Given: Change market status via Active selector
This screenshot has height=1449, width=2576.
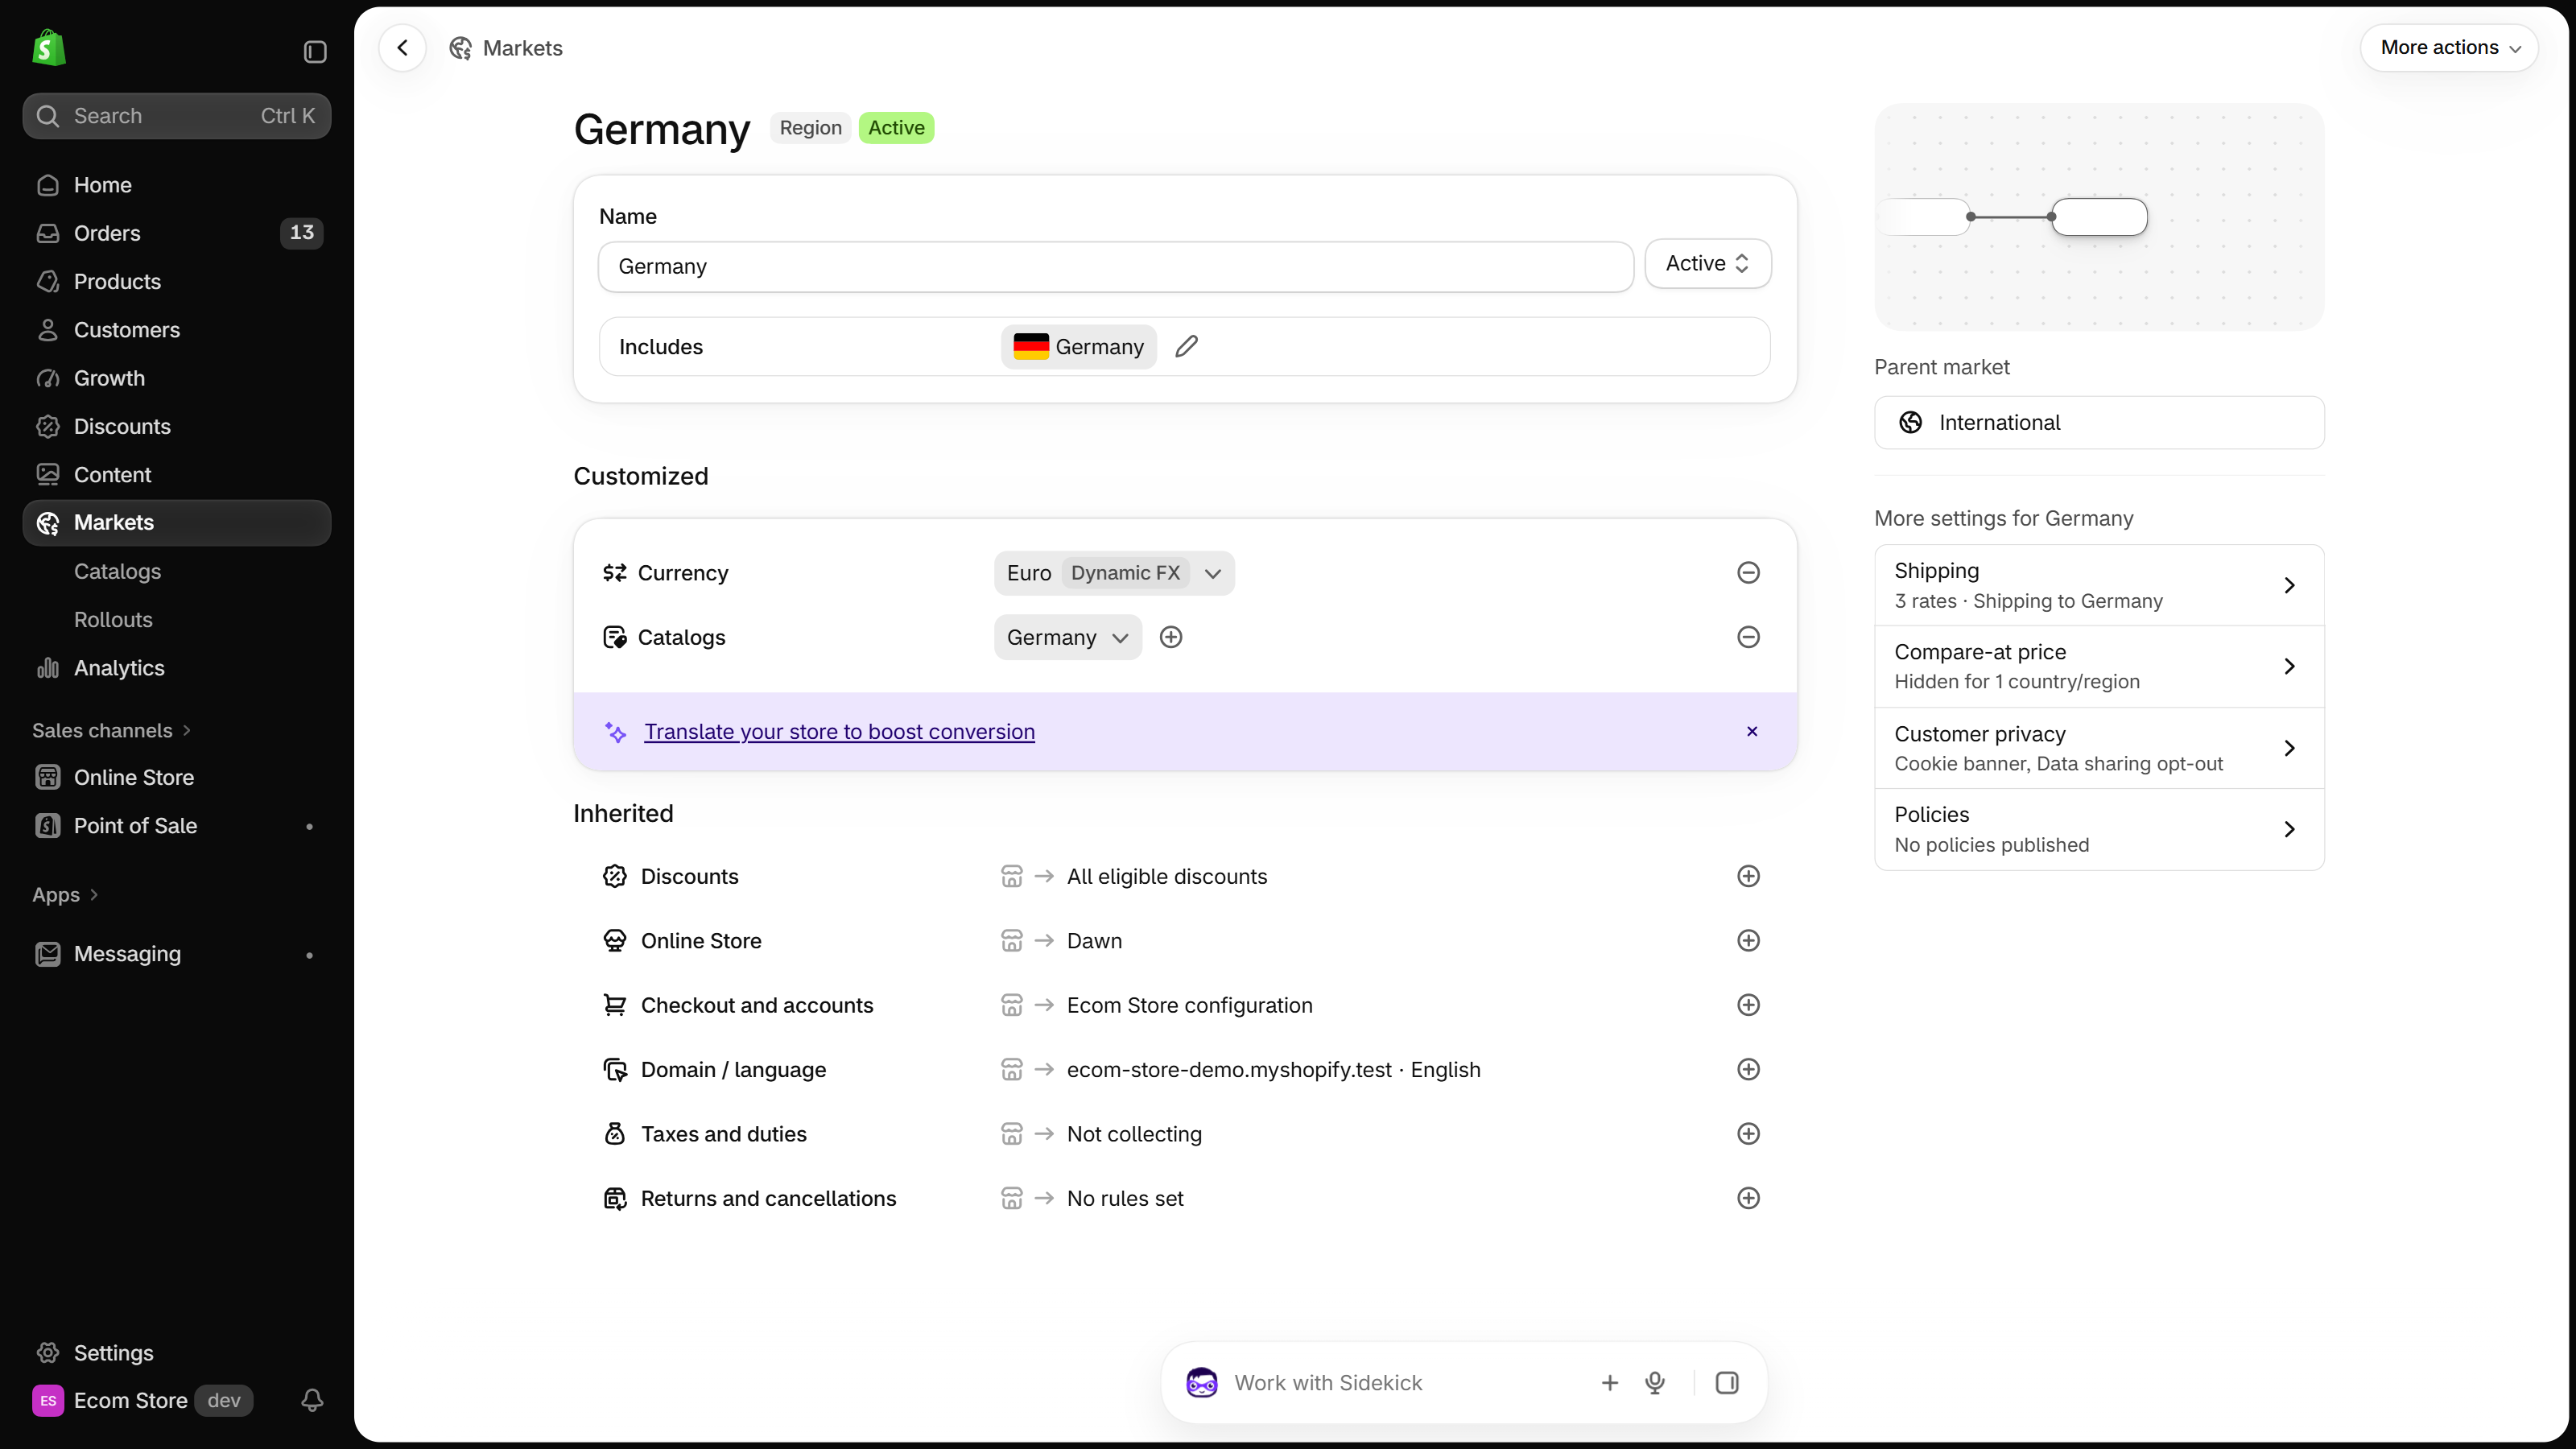Looking at the screenshot, I should 1708,264.
